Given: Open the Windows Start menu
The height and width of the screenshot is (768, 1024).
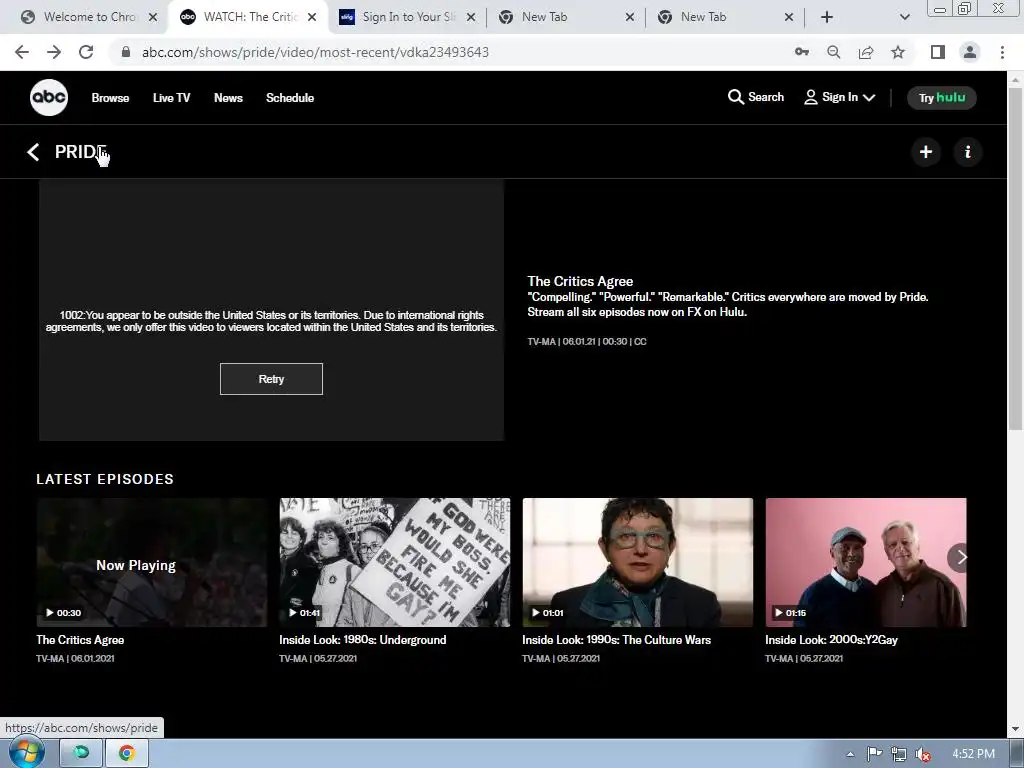Looking at the screenshot, I should [26, 753].
